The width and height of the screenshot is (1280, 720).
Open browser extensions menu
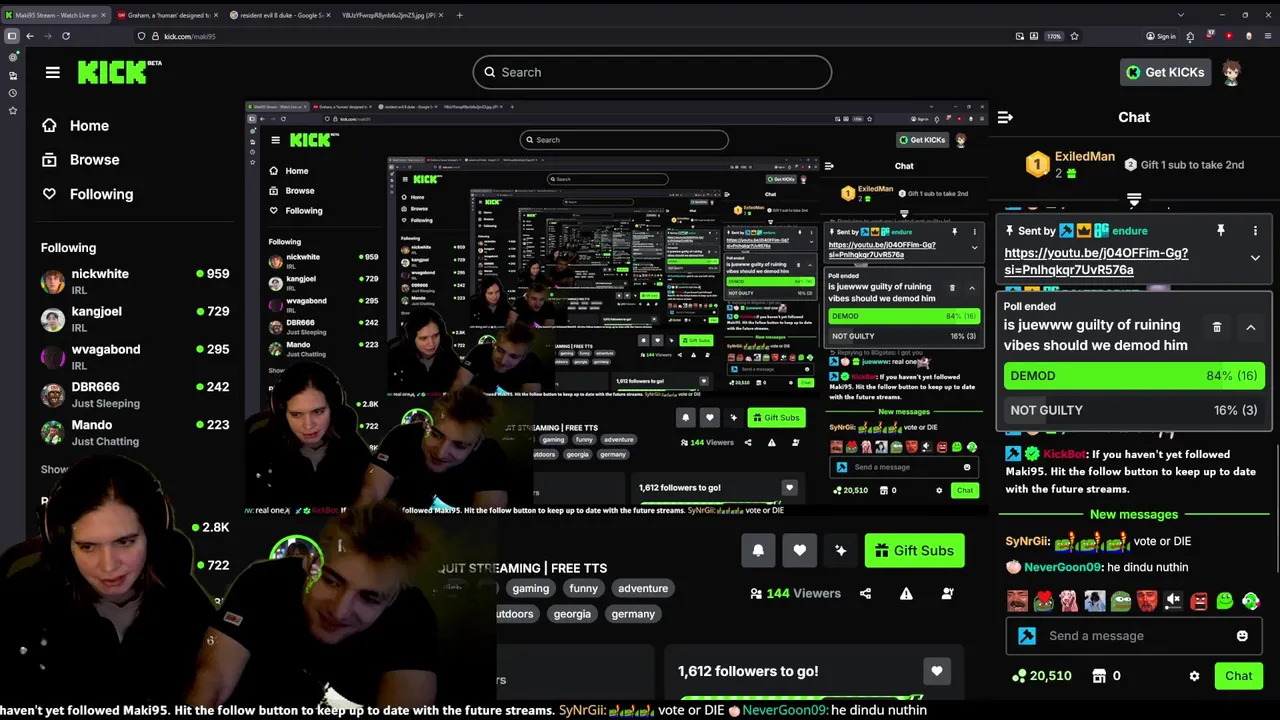coord(1190,36)
